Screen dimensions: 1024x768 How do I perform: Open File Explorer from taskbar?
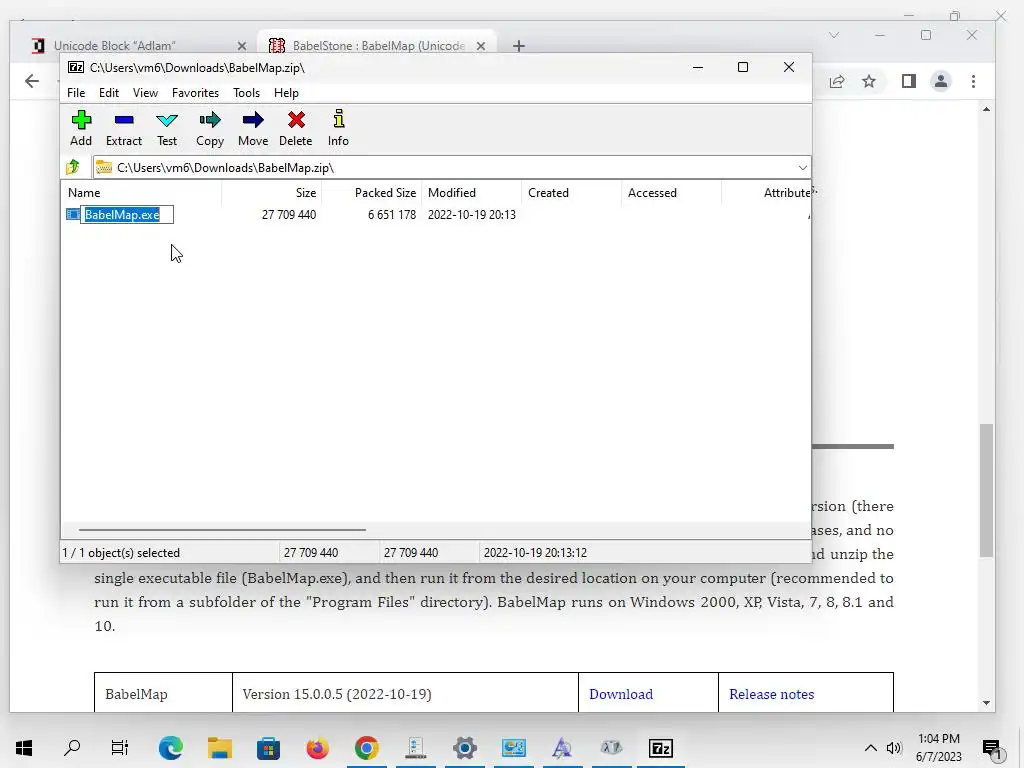(219, 748)
